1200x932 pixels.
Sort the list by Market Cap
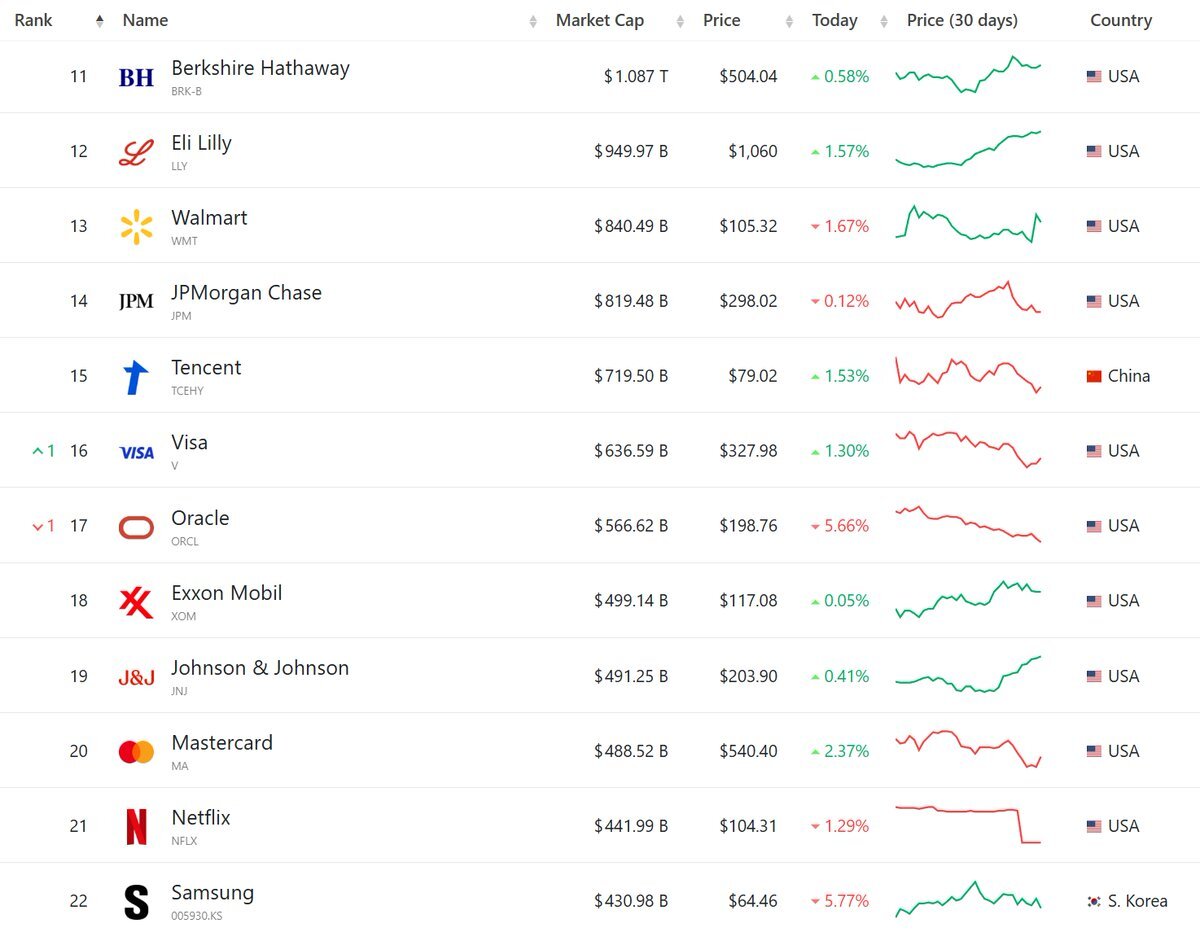click(600, 20)
